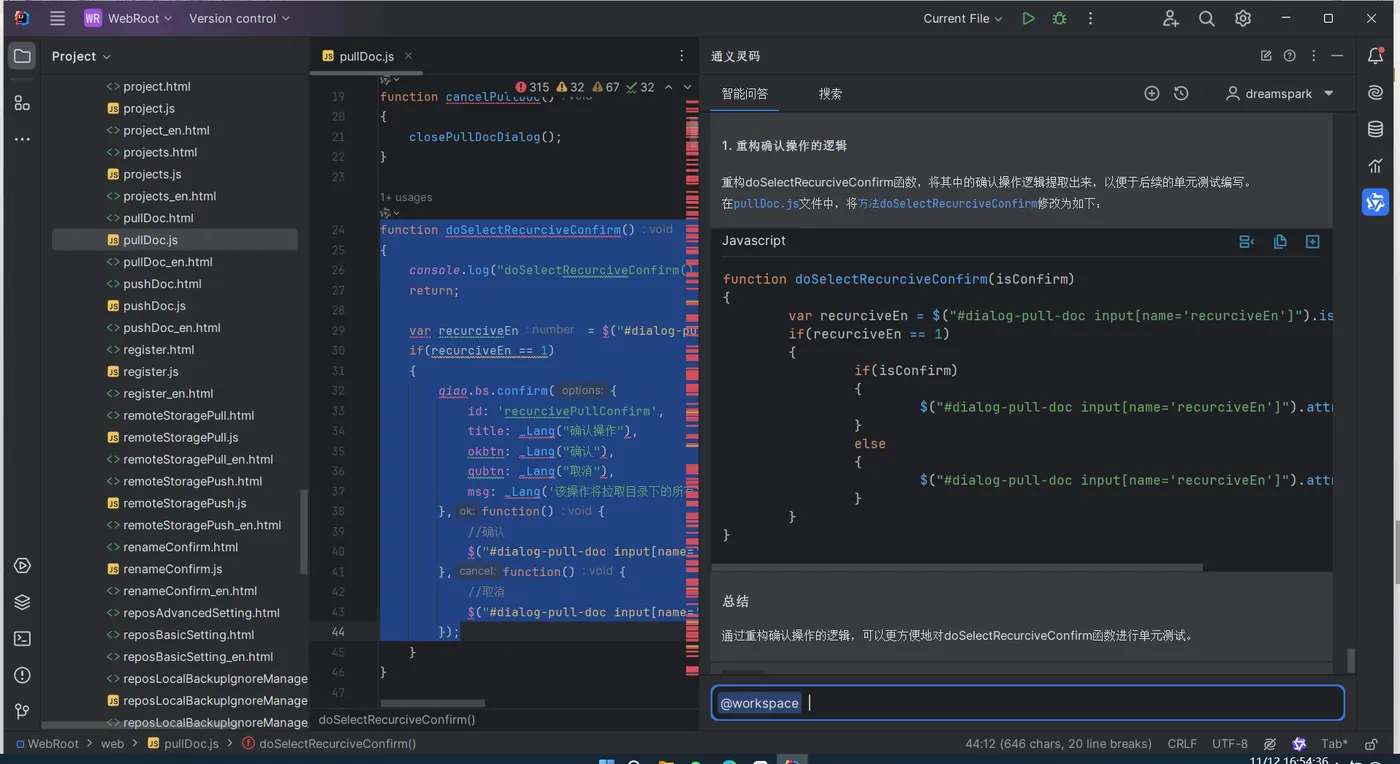The width and height of the screenshot is (1400, 764).
Task: Open the Version control dropdown
Action: point(239,18)
